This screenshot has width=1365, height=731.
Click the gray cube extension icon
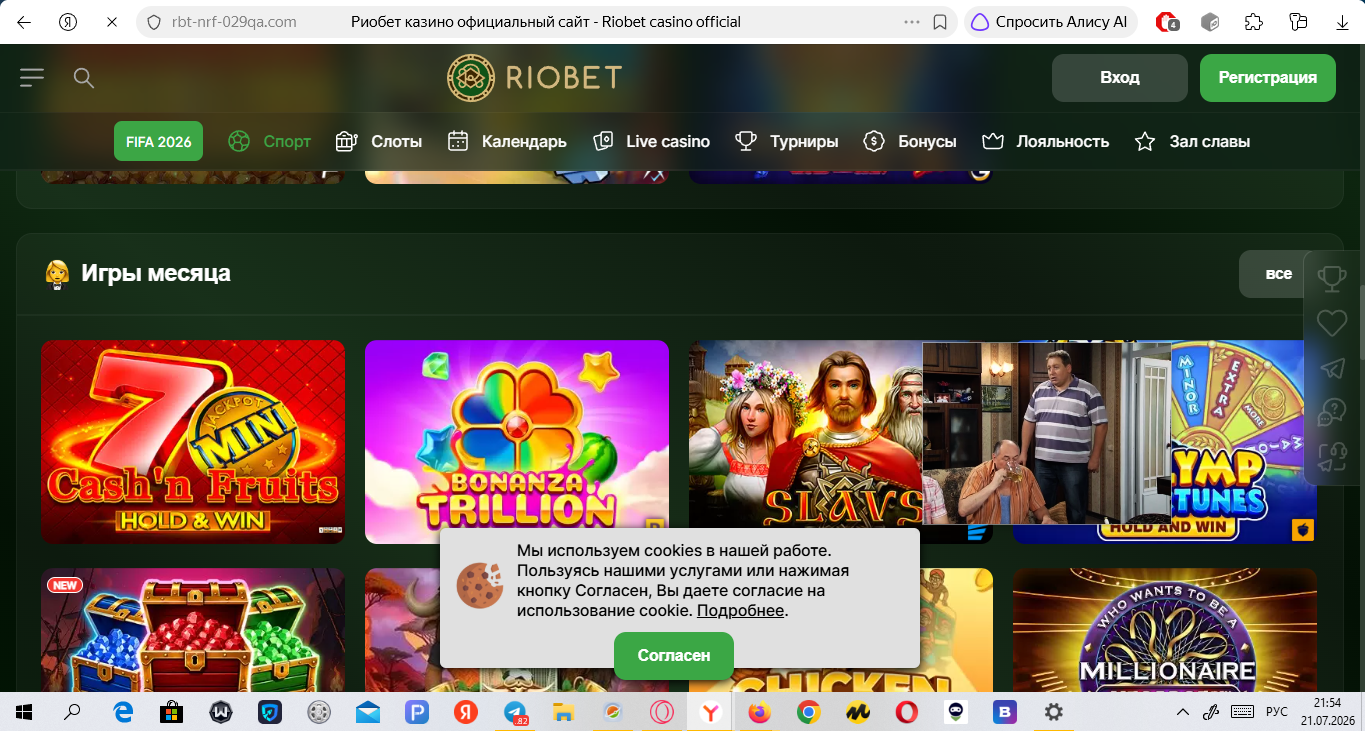[x=1210, y=22]
